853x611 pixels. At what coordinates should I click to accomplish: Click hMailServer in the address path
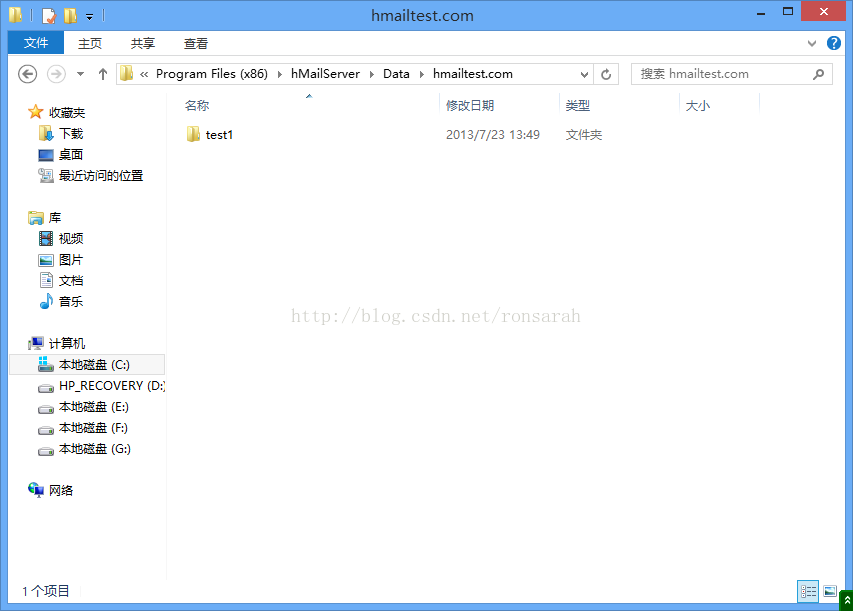click(325, 74)
